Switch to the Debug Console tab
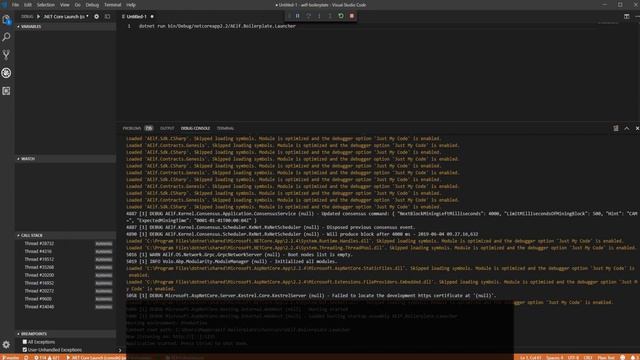 (x=196, y=128)
